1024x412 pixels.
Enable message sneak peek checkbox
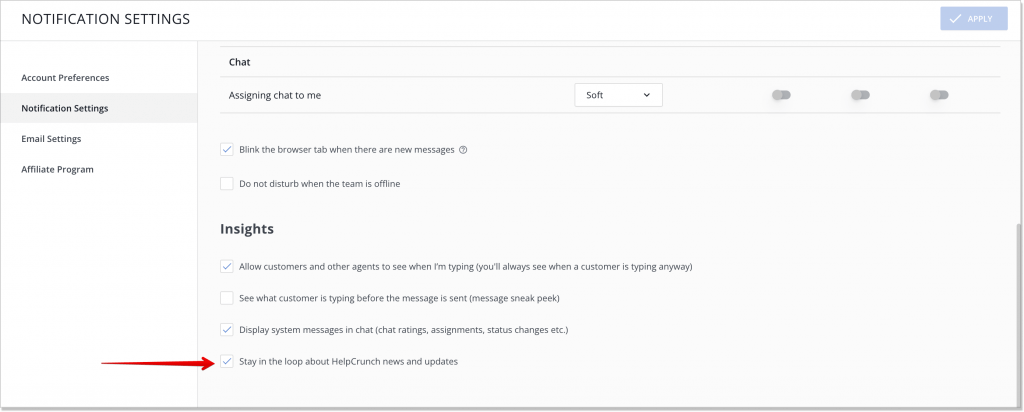[x=227, y=298]
